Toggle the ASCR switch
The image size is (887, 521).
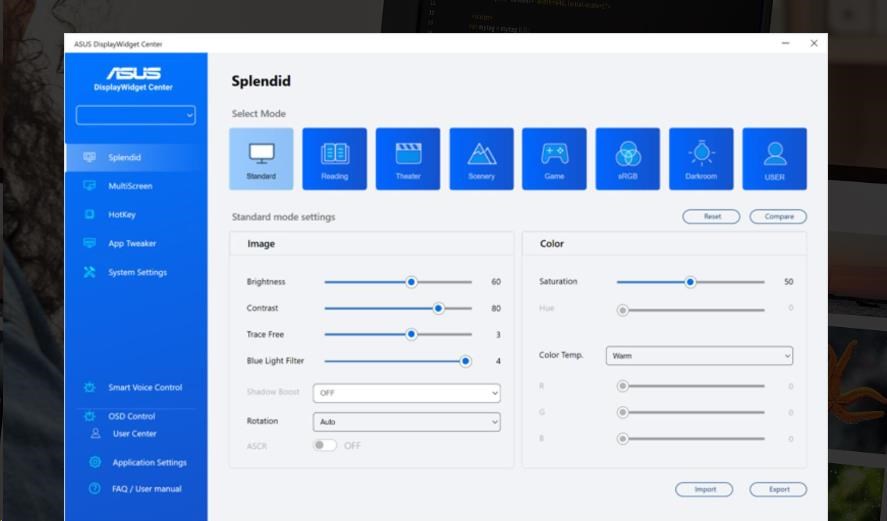tap(325, 445)
